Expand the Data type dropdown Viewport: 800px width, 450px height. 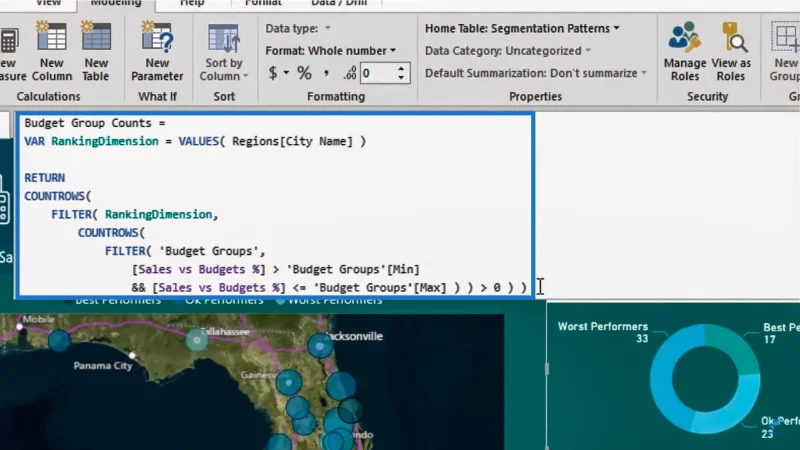[x=298, y=29]
